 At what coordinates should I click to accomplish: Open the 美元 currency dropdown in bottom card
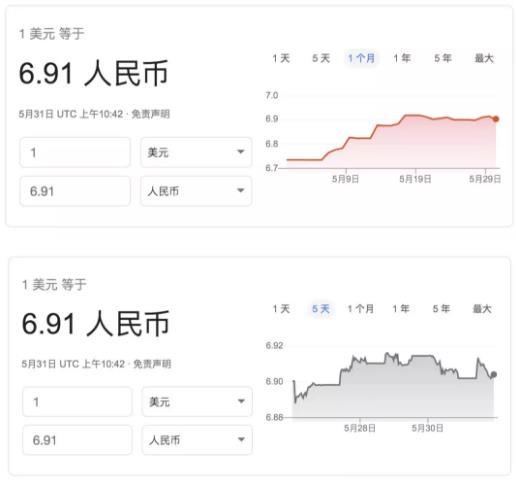[x=197, y=402]
